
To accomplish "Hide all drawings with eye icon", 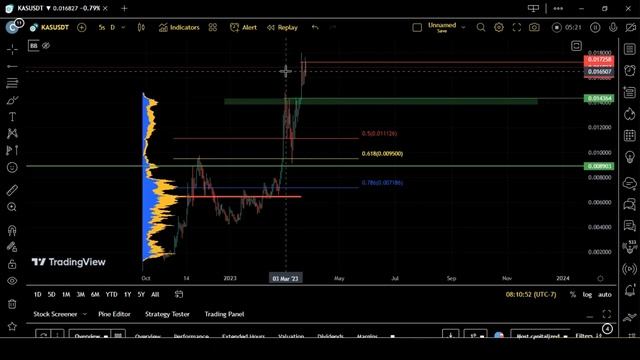I will [12, 281].
